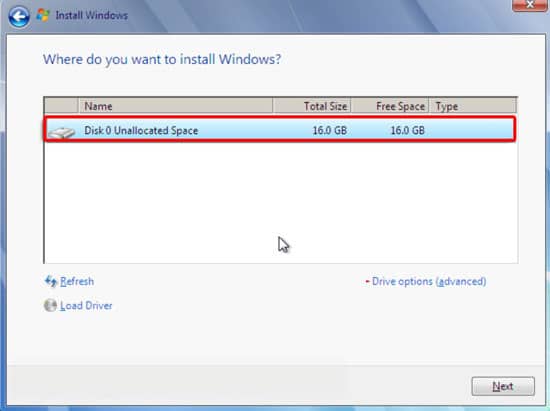Image resolution: width=550 pixels, height=411 pixels.
Task: Click the Type column header
Action: [x=472, y=106]
